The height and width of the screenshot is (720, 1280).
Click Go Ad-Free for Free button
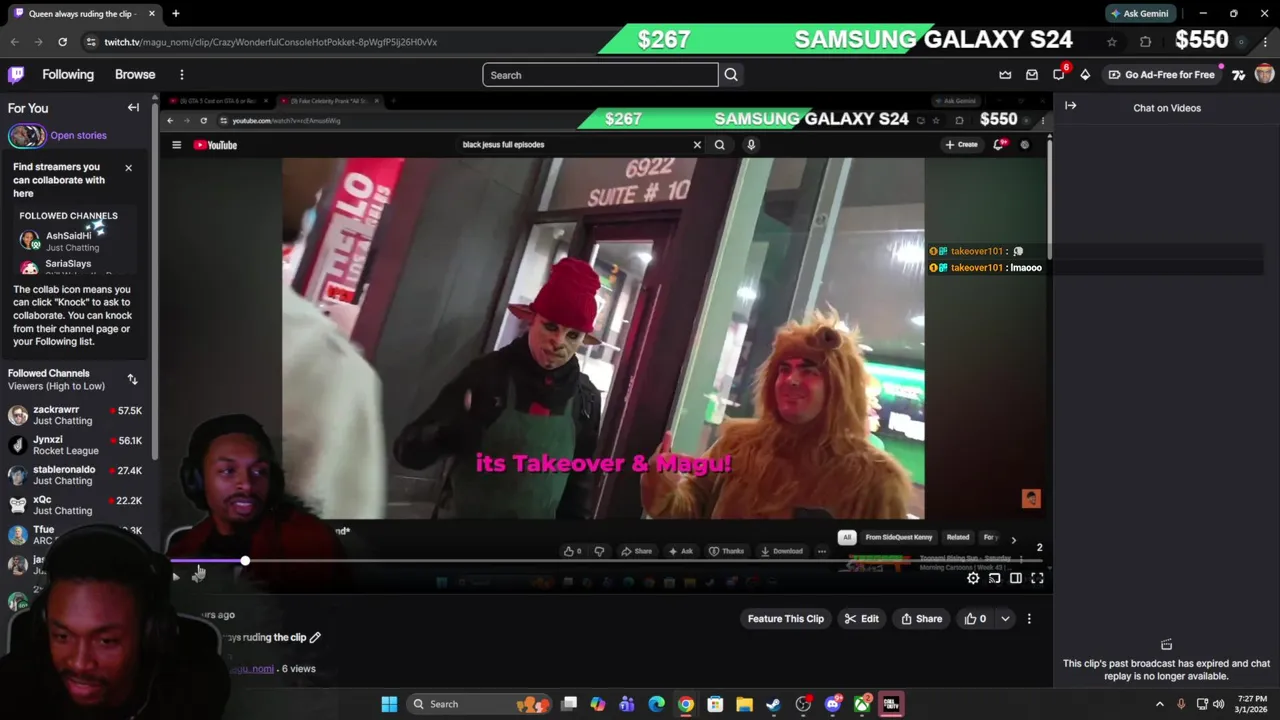click(x=1161, y=75)
